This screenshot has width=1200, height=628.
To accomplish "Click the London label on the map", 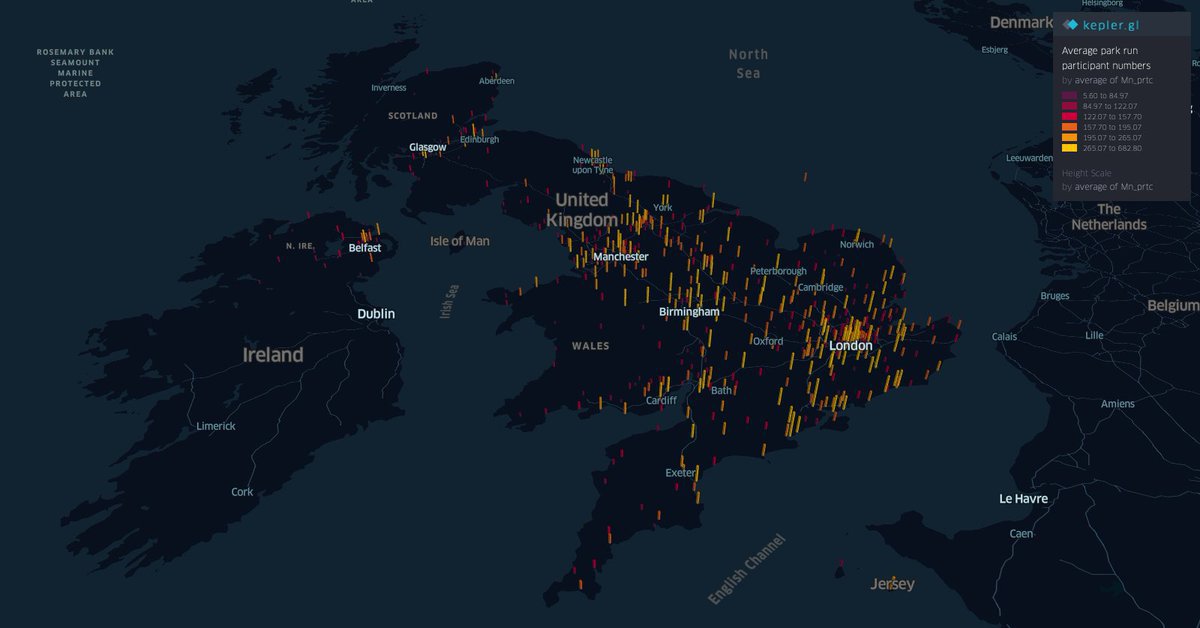I will [850, 346].
